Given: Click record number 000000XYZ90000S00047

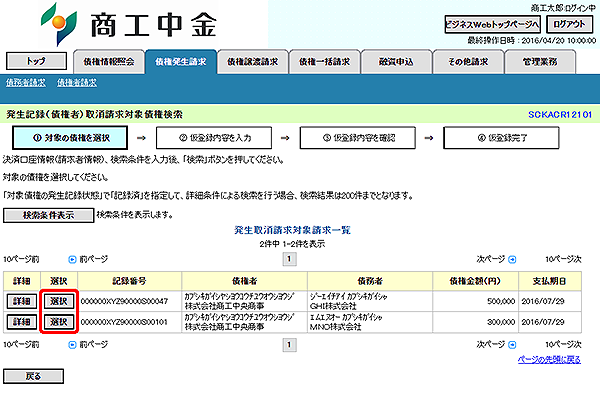Looking at the screenshot, I should tap(124, 301).
